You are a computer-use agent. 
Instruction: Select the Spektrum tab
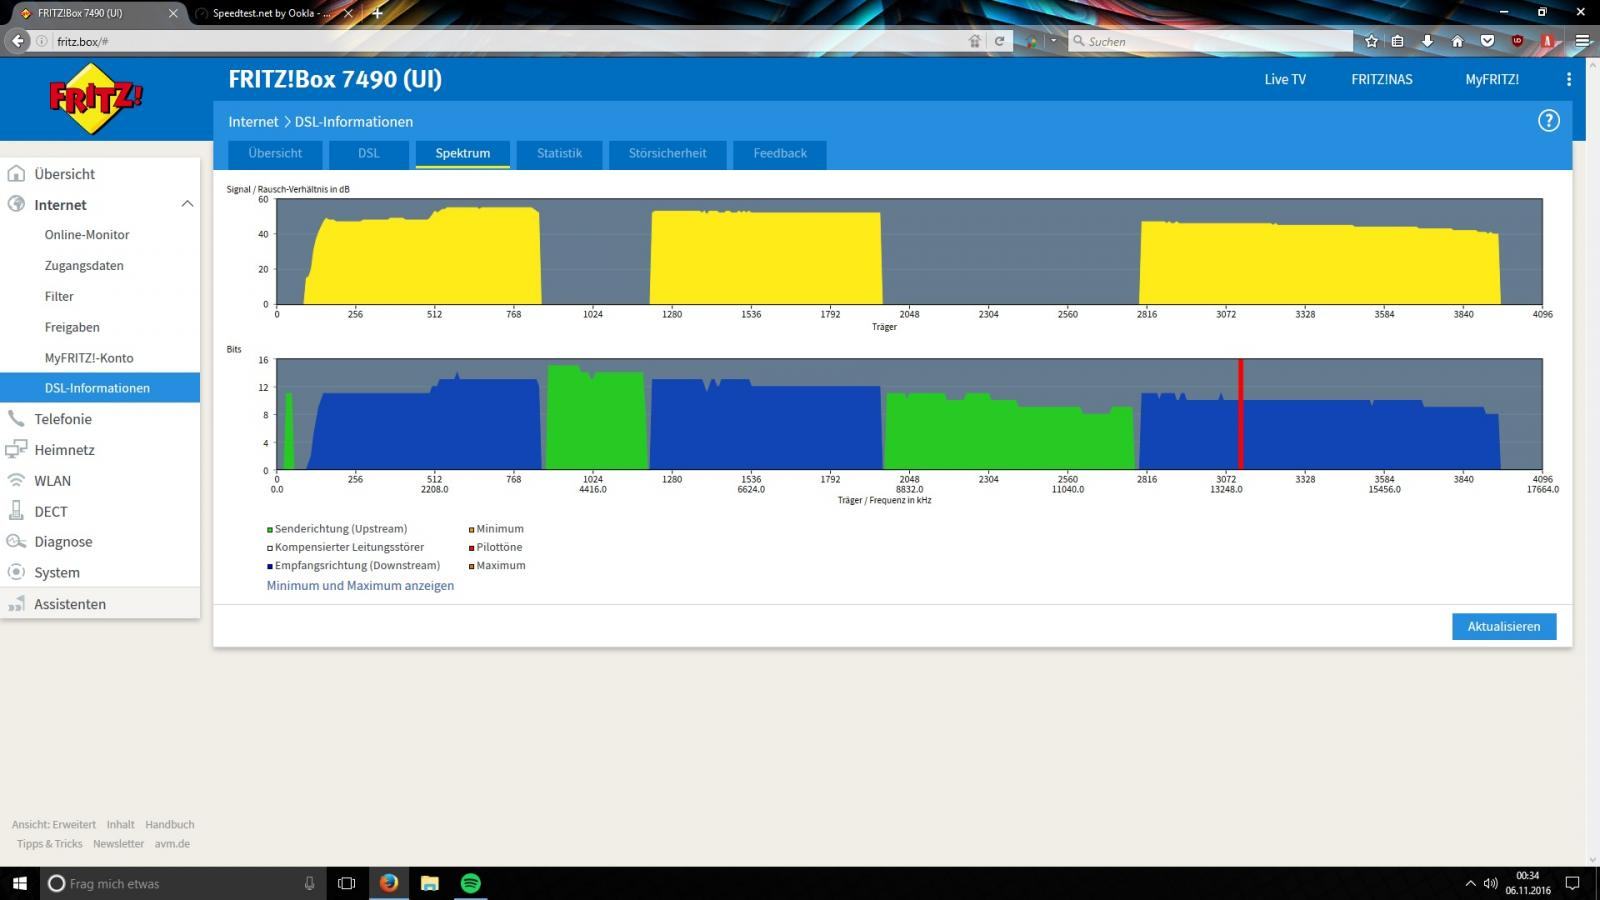coord(463,153)
